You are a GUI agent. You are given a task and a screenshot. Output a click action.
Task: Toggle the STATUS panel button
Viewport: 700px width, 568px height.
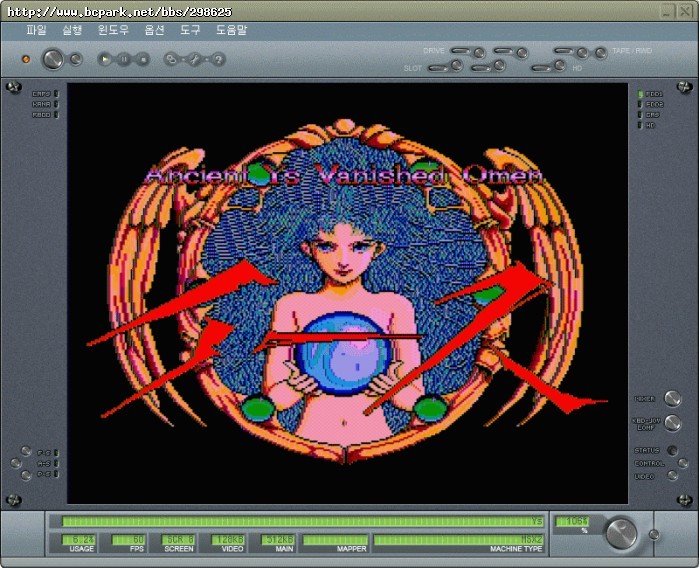tap(672, 450)
